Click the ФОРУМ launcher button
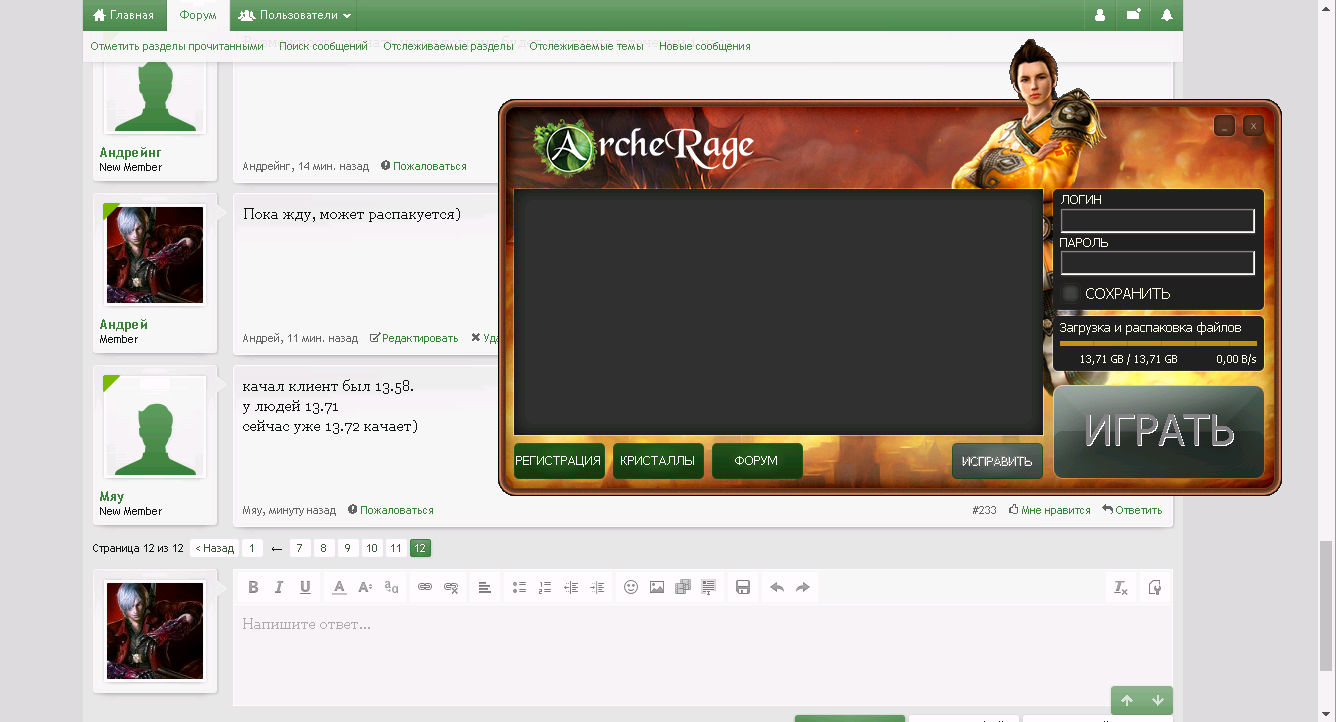Screen dimensions: 1336x722 point(757,461)
